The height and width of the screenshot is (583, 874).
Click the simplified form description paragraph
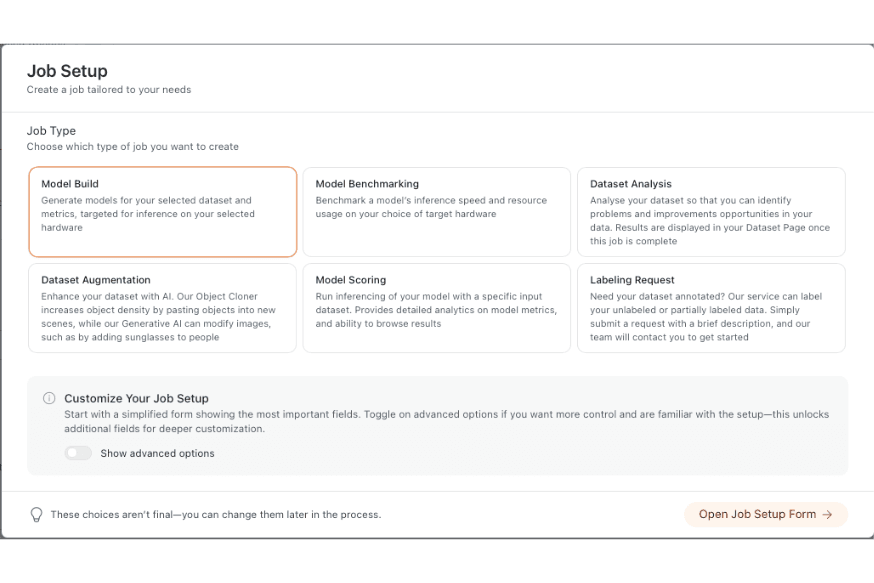[x=446, y=421]
